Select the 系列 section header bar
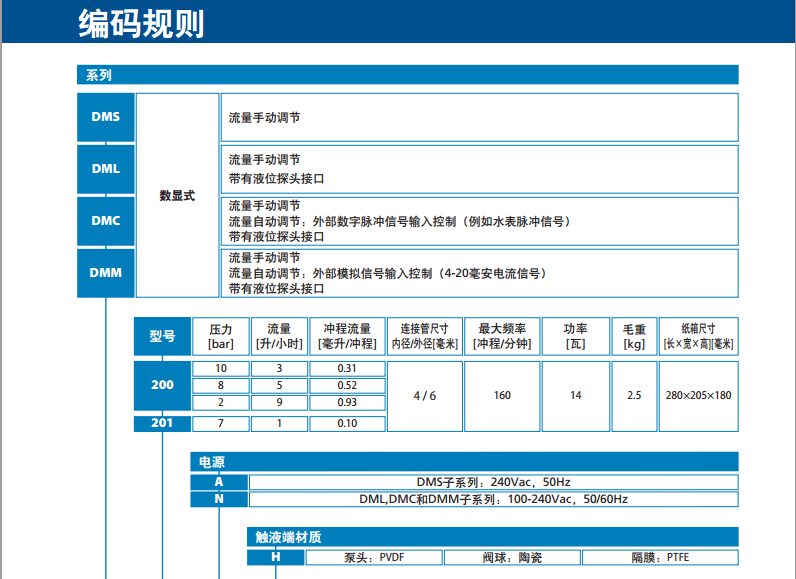 [x=407, y=75]
